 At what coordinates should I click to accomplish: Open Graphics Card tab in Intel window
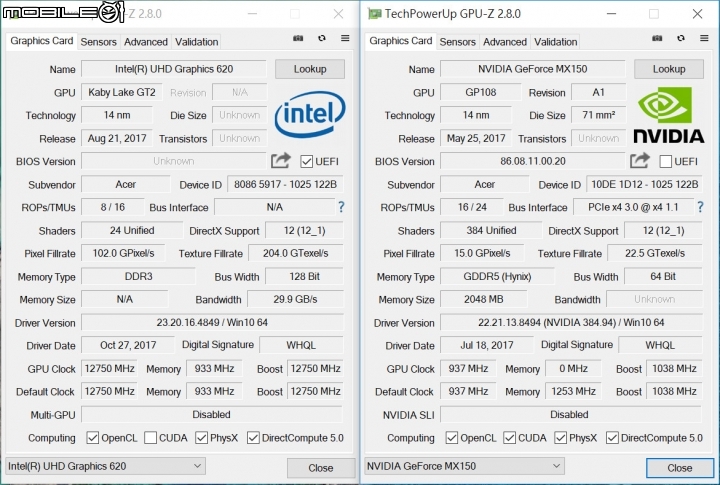pyautogui.click(x=41, y=41)
